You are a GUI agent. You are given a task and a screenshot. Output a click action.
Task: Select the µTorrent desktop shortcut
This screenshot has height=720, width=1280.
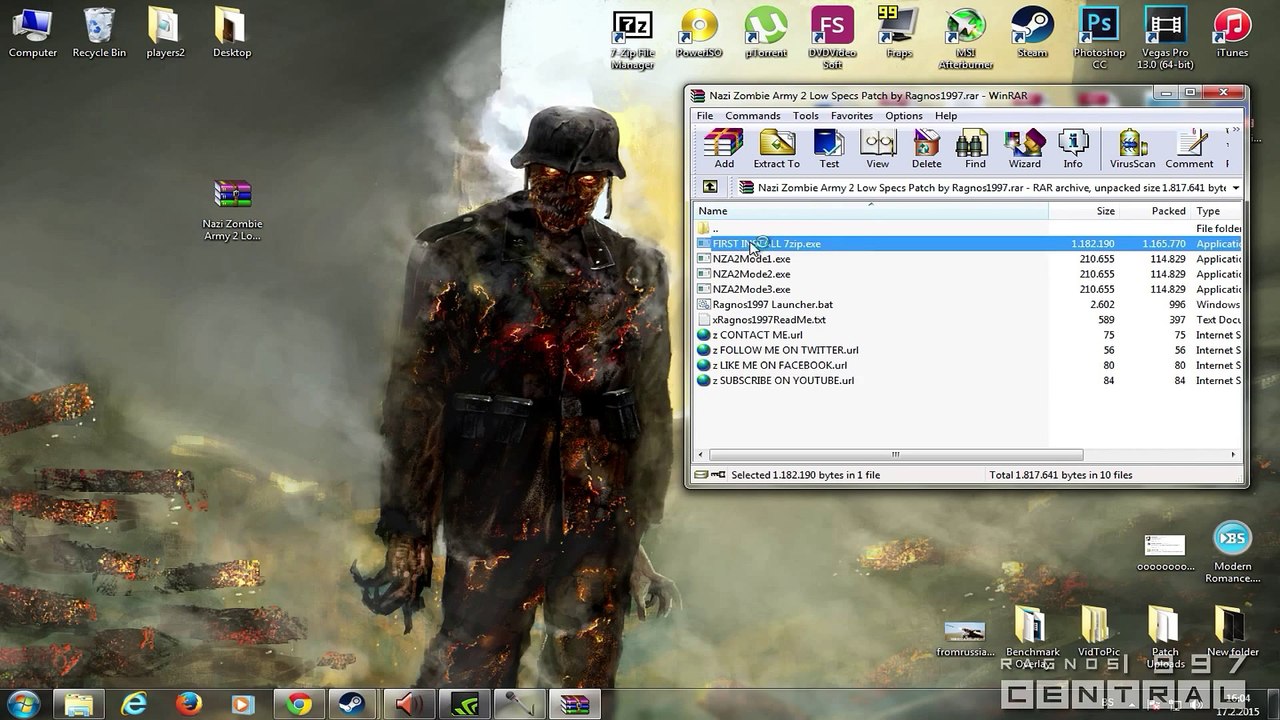766,33
